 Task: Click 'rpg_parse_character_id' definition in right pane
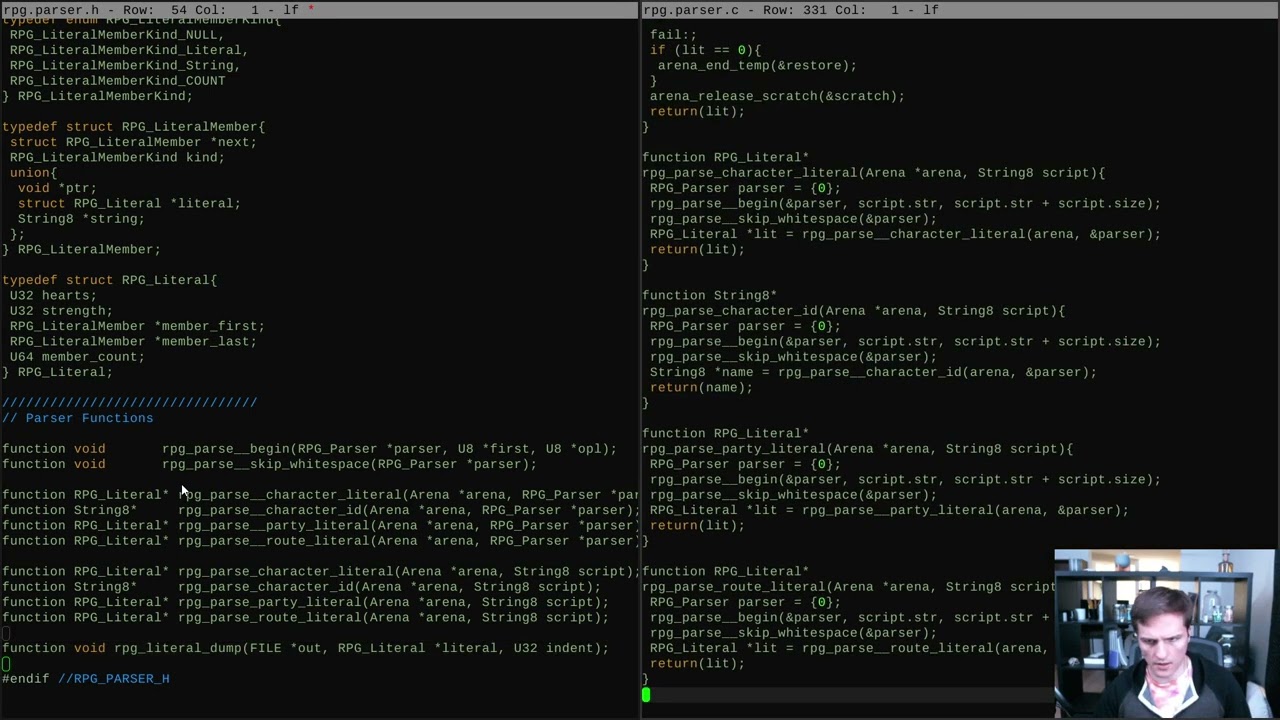[x=853, y=311]
